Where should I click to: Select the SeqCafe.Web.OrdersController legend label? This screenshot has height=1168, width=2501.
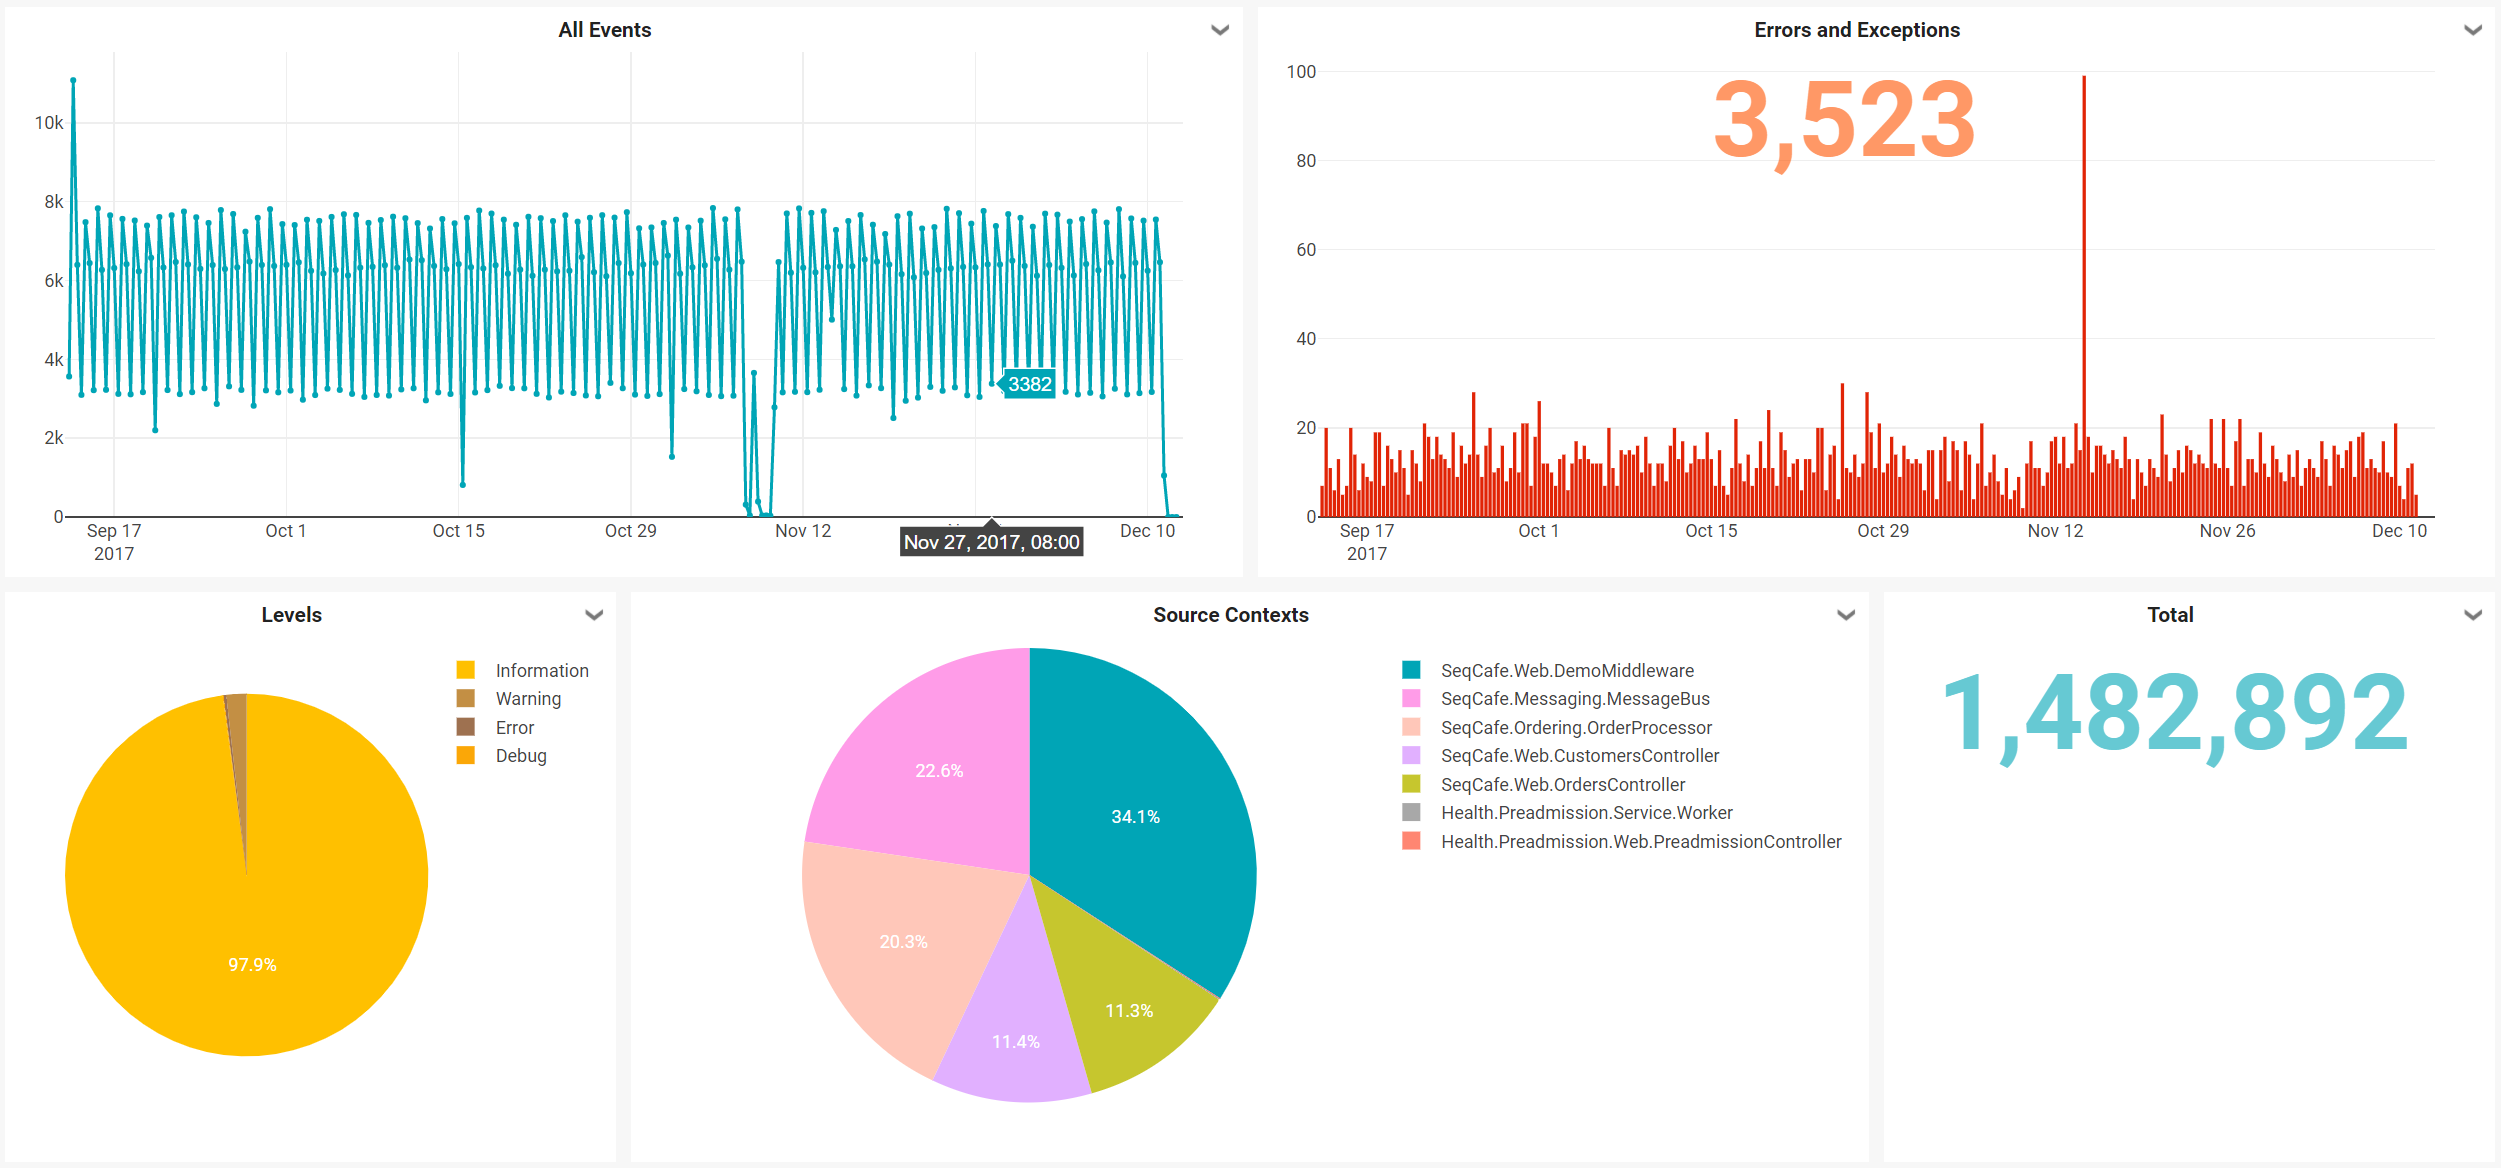1562,784
